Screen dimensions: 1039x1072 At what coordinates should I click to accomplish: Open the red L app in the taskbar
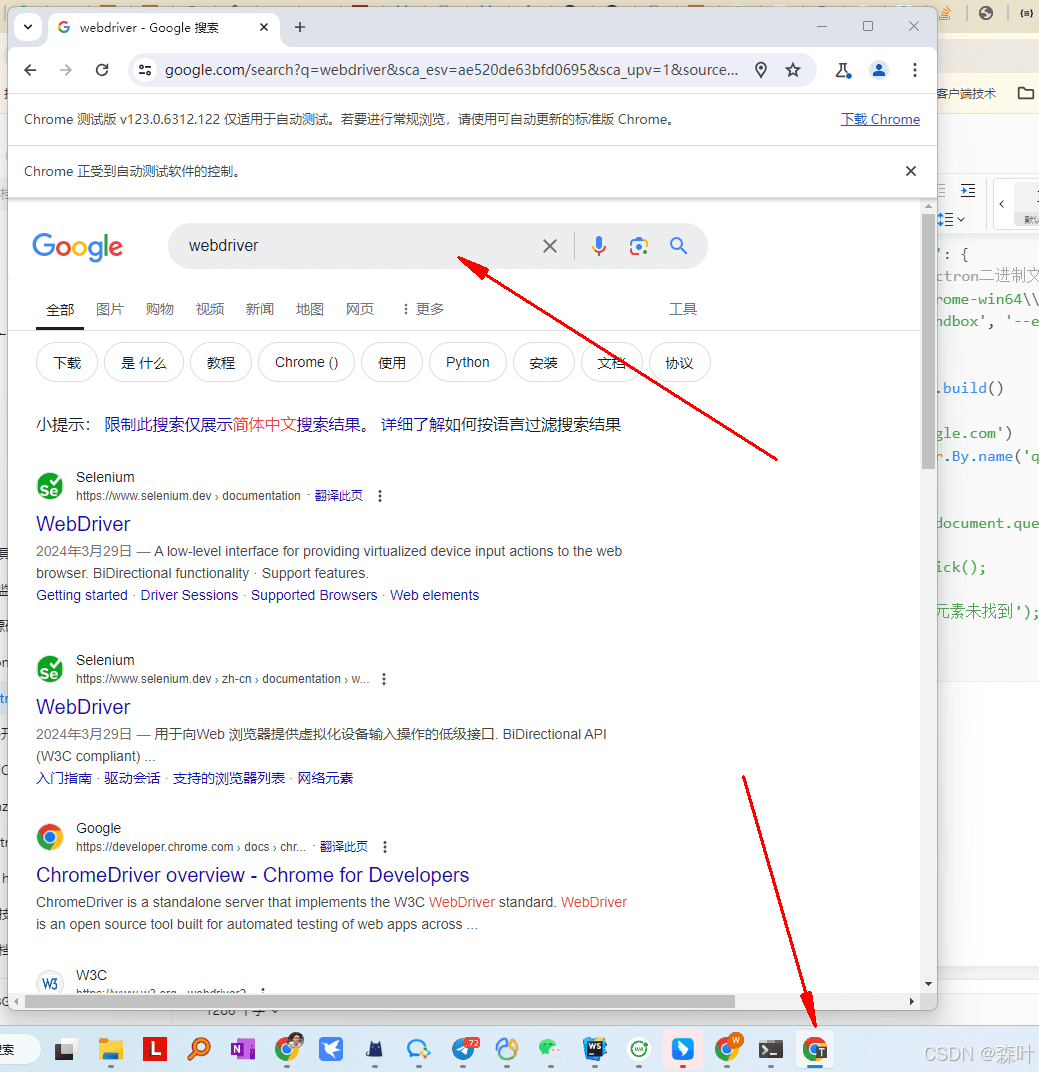pos(155,1049)
